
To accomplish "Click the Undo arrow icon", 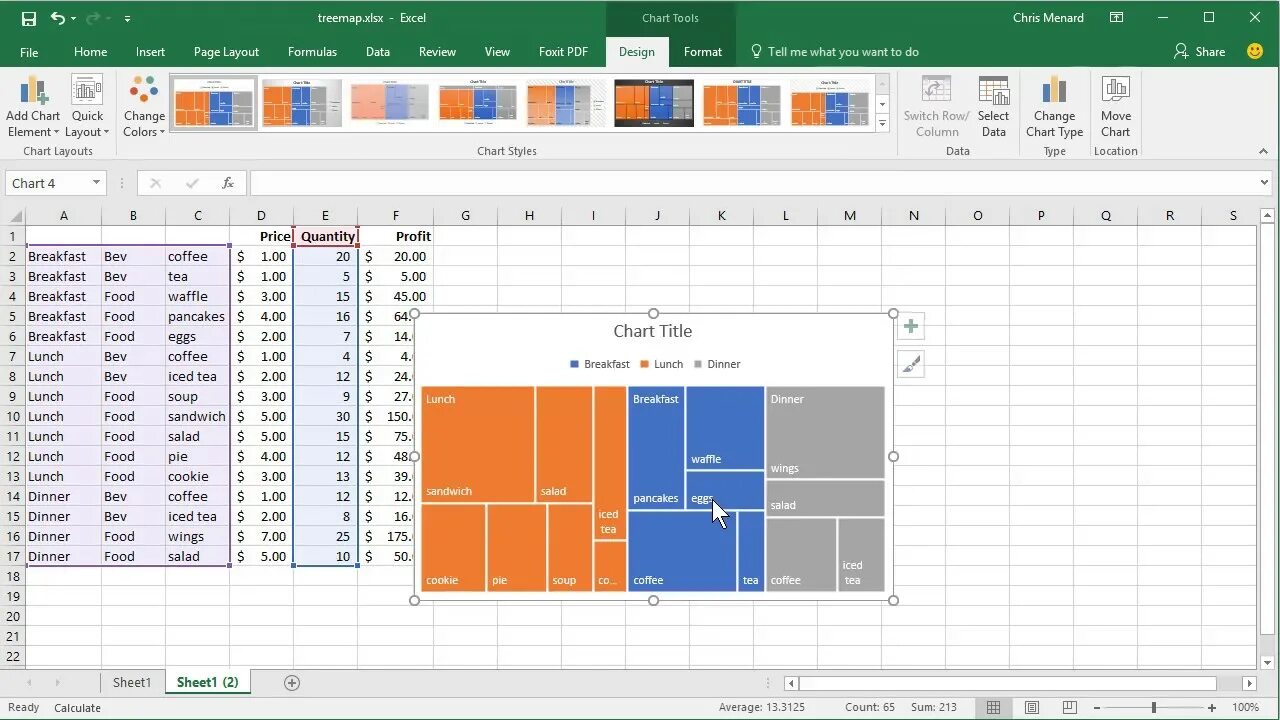I will [57, 18].
